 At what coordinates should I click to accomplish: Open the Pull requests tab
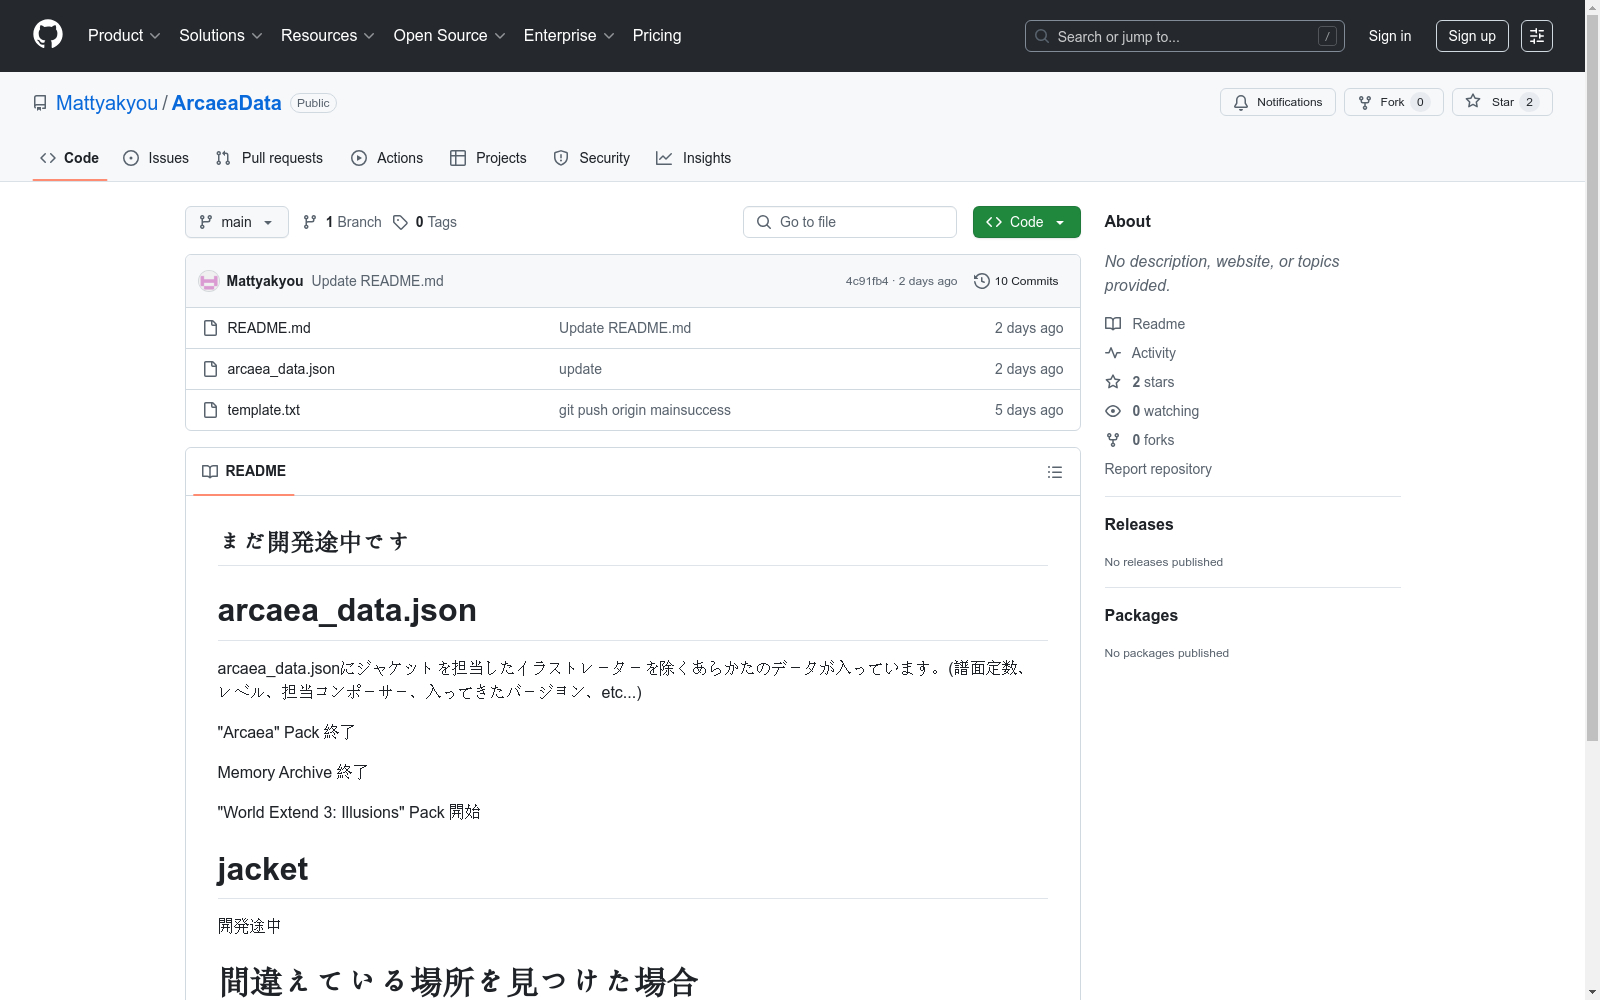click(269, 158)
